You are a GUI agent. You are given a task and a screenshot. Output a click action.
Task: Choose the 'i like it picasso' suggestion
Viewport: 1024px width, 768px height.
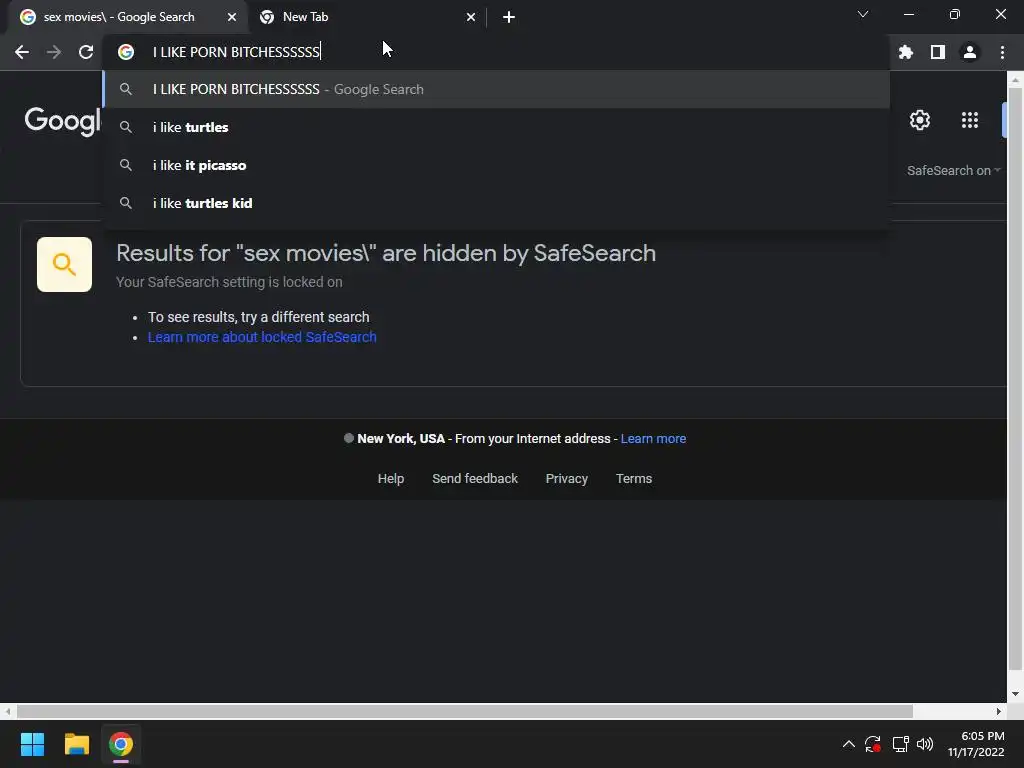[x=496, y=165]
